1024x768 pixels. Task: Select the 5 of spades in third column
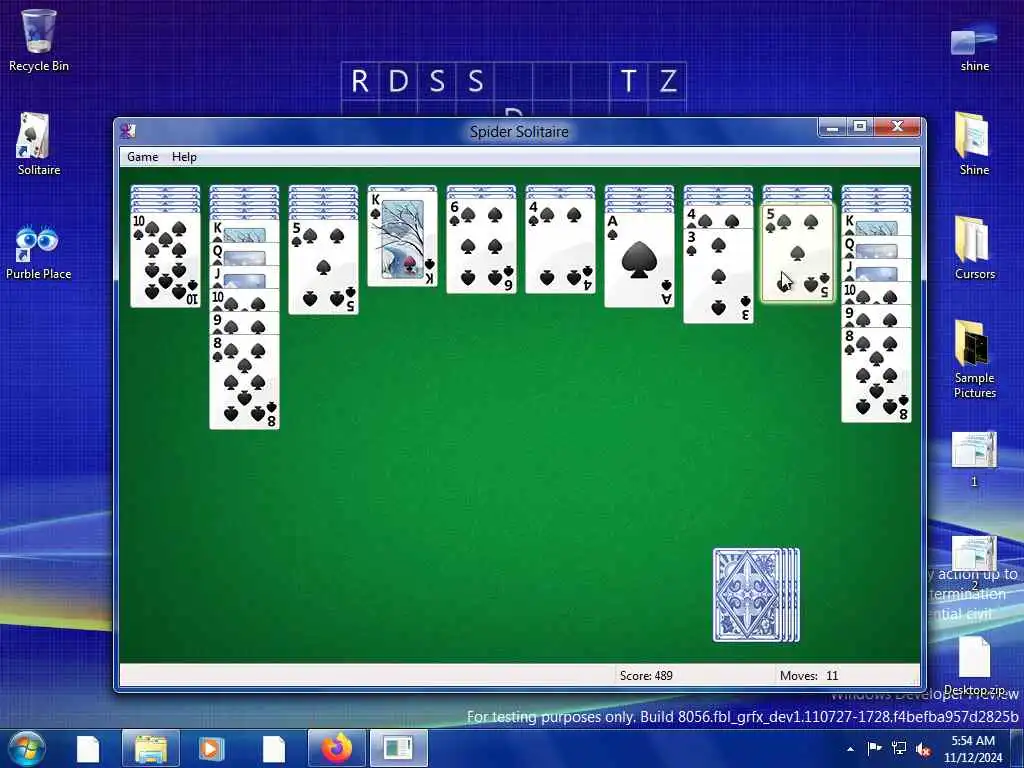pos(323,267)
